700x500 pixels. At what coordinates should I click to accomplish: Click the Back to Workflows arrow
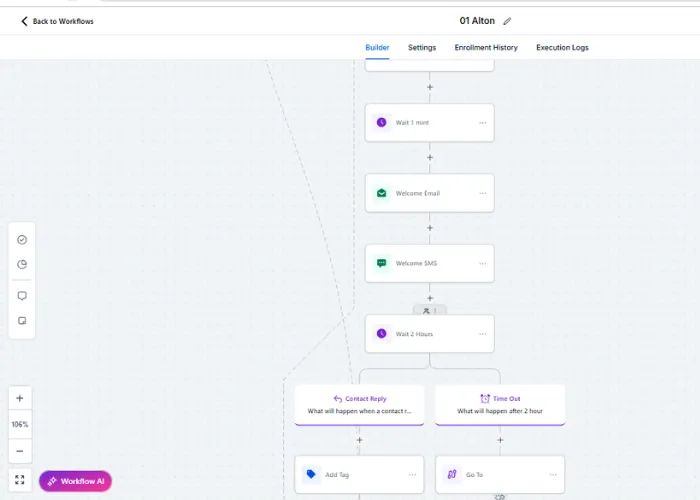24,21
